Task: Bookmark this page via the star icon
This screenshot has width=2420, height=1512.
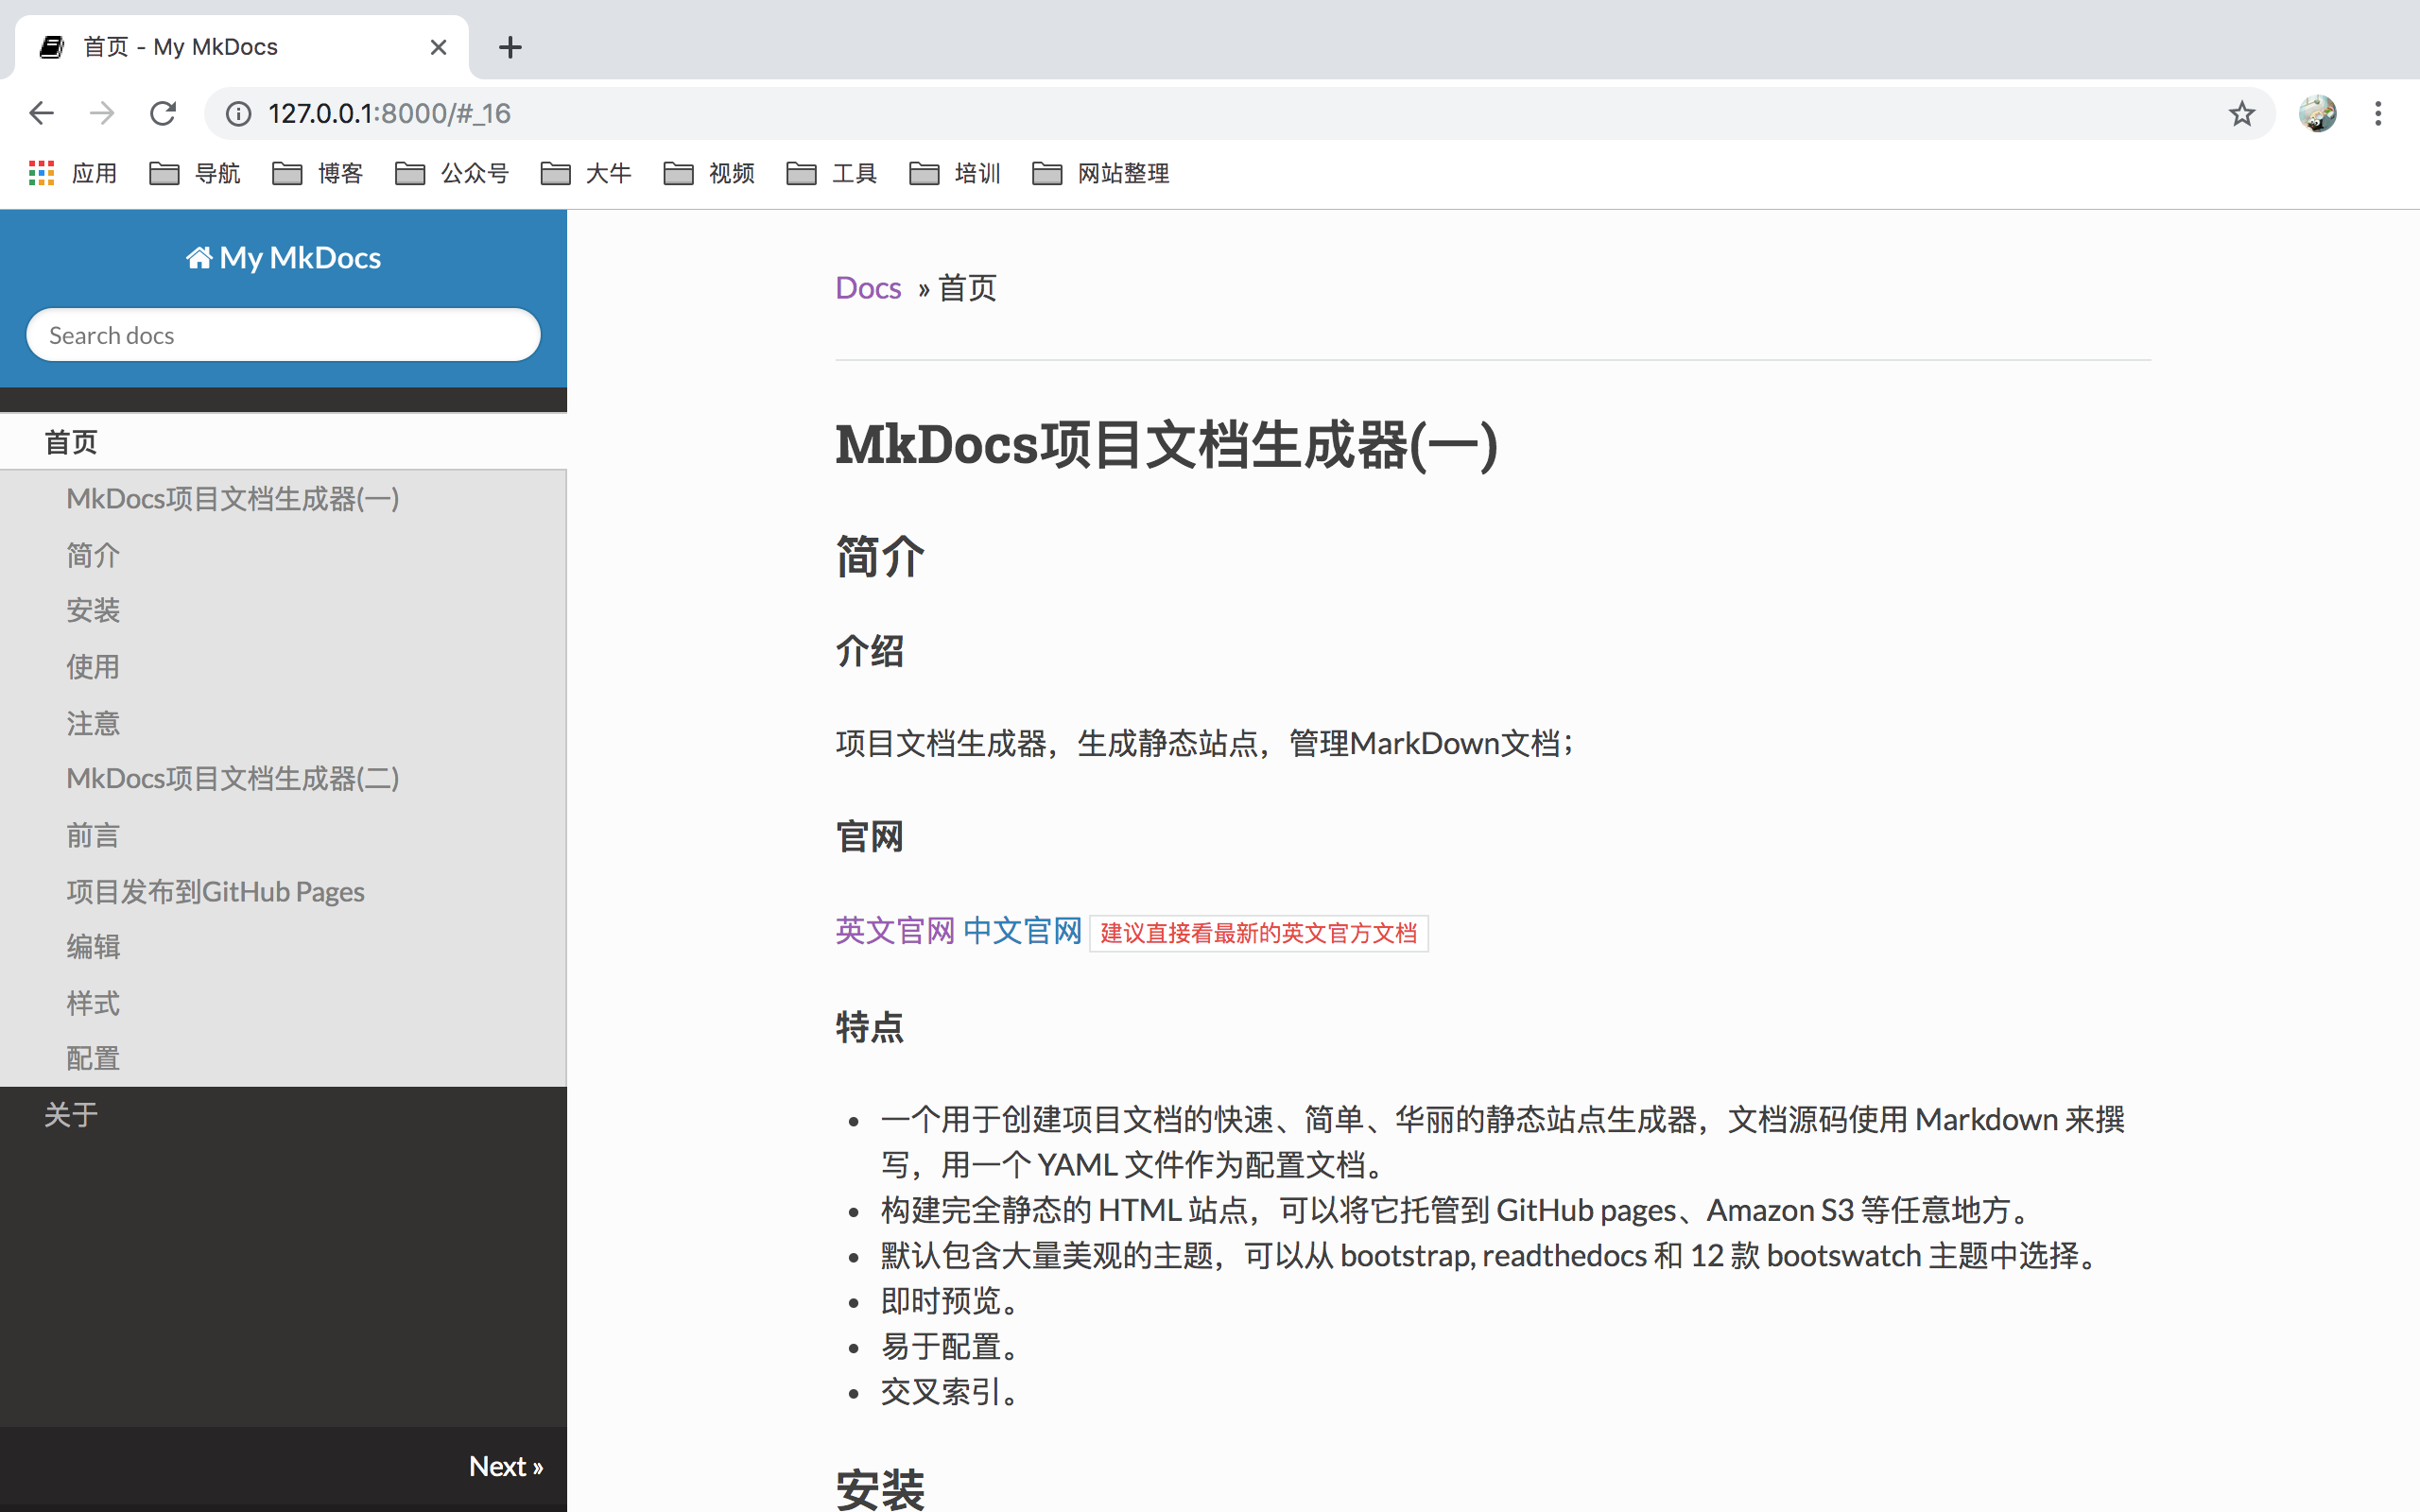Action: click(x=2242, y=113)
